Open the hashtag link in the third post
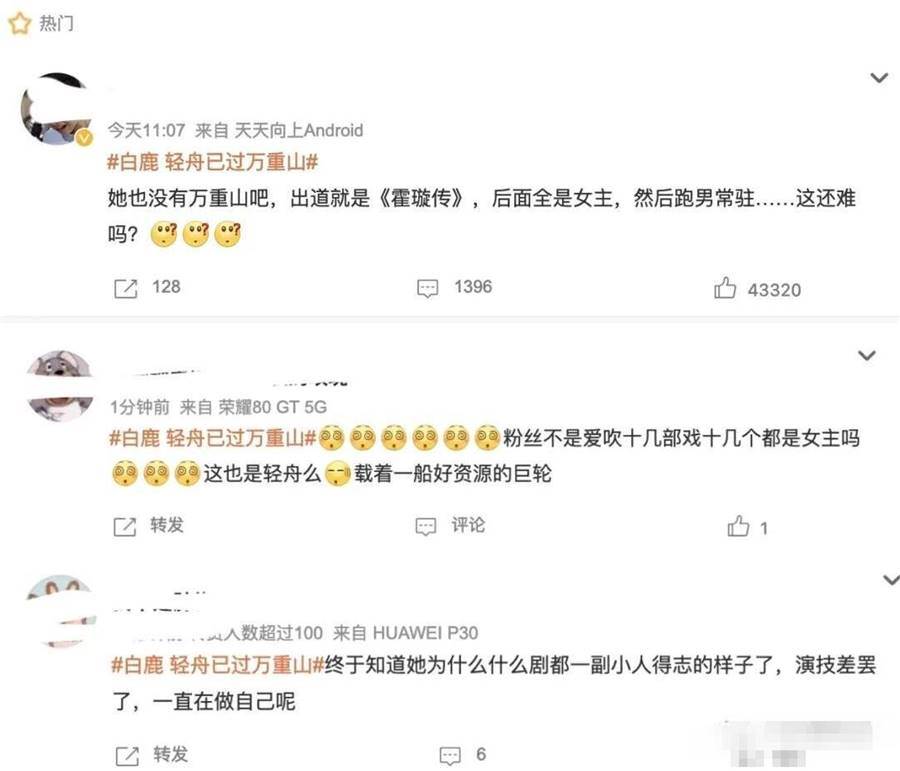Viewport: 900px width, 771px height. [218, 665]
